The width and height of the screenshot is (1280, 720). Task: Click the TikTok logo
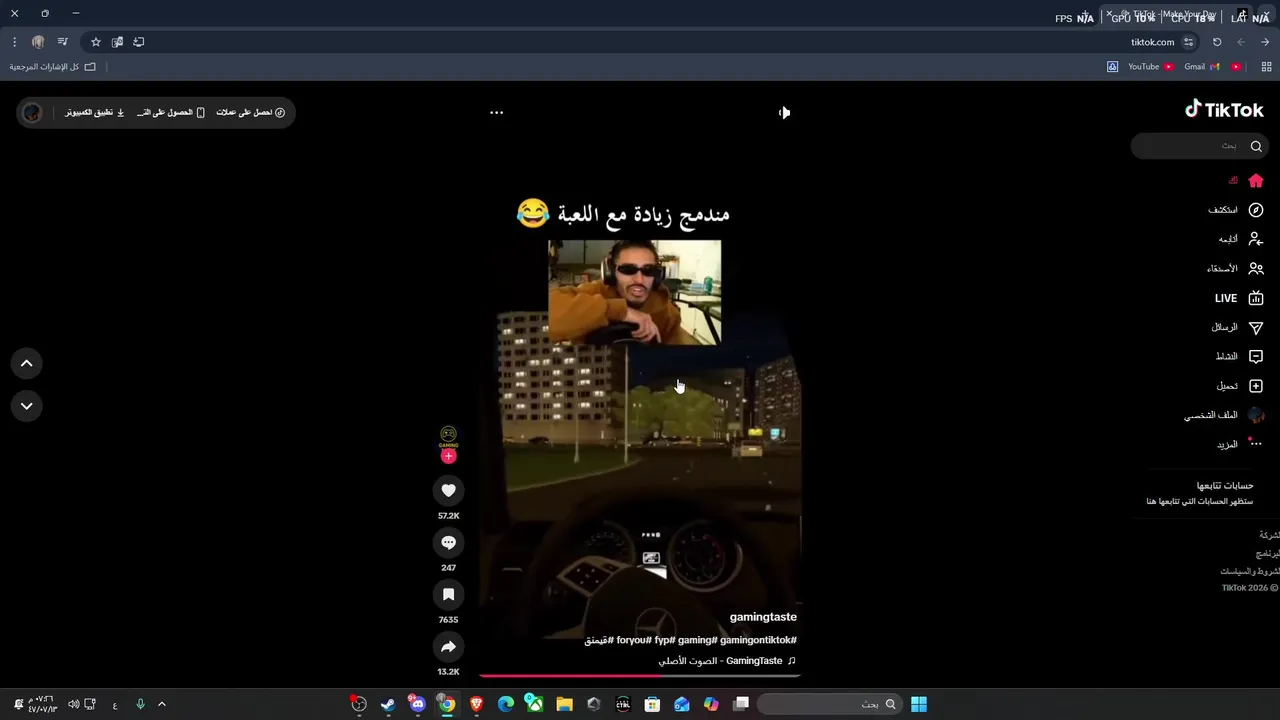(1224, 110)
